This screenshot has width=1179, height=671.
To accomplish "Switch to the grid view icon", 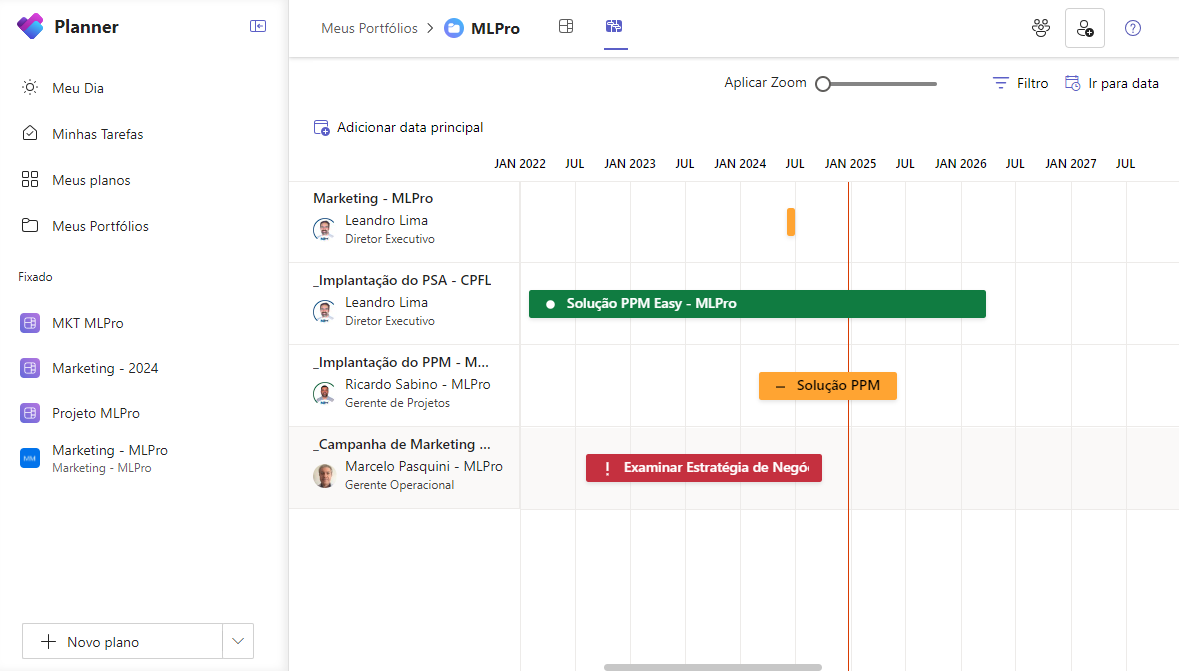I will (566, 27).
